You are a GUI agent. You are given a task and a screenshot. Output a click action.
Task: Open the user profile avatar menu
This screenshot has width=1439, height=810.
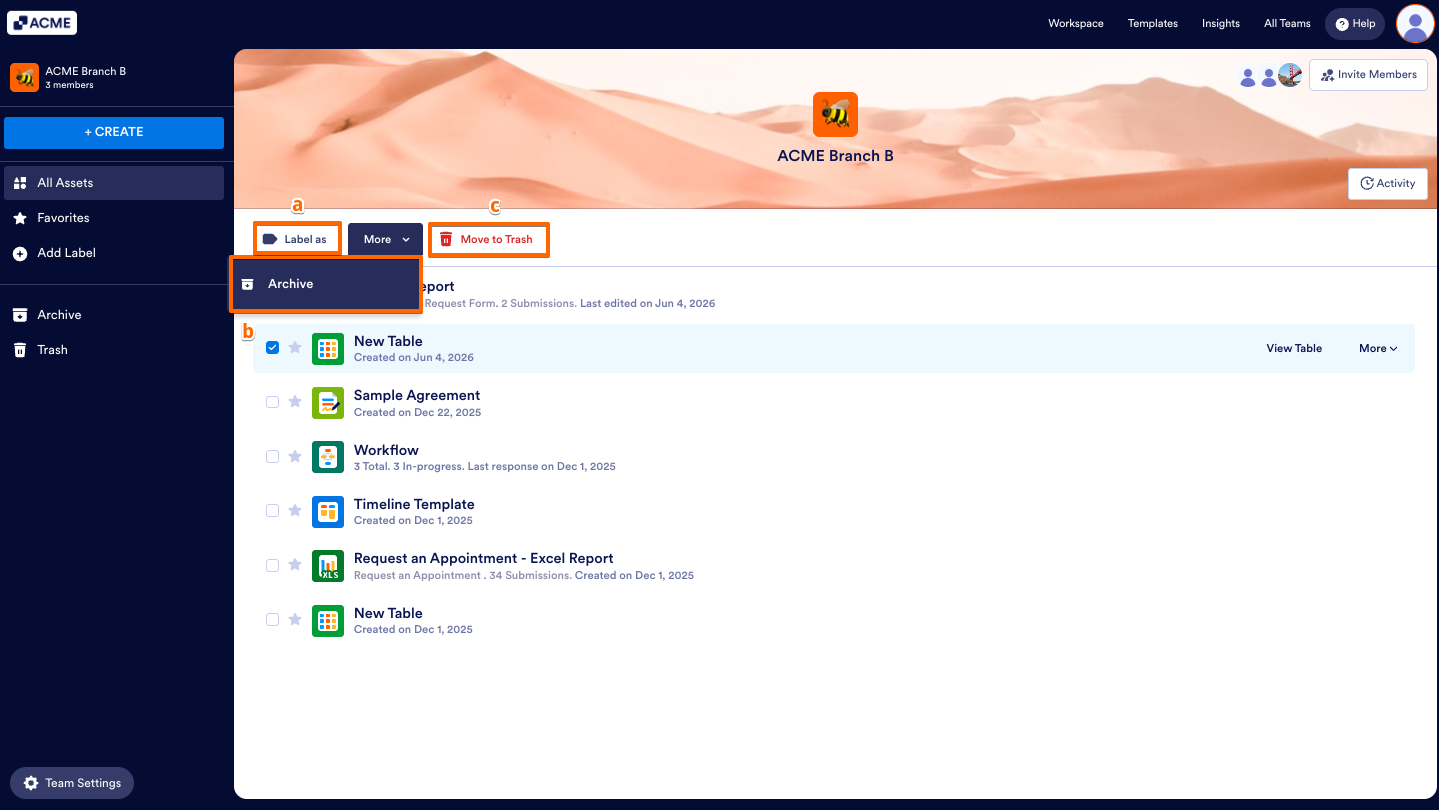1415,23
